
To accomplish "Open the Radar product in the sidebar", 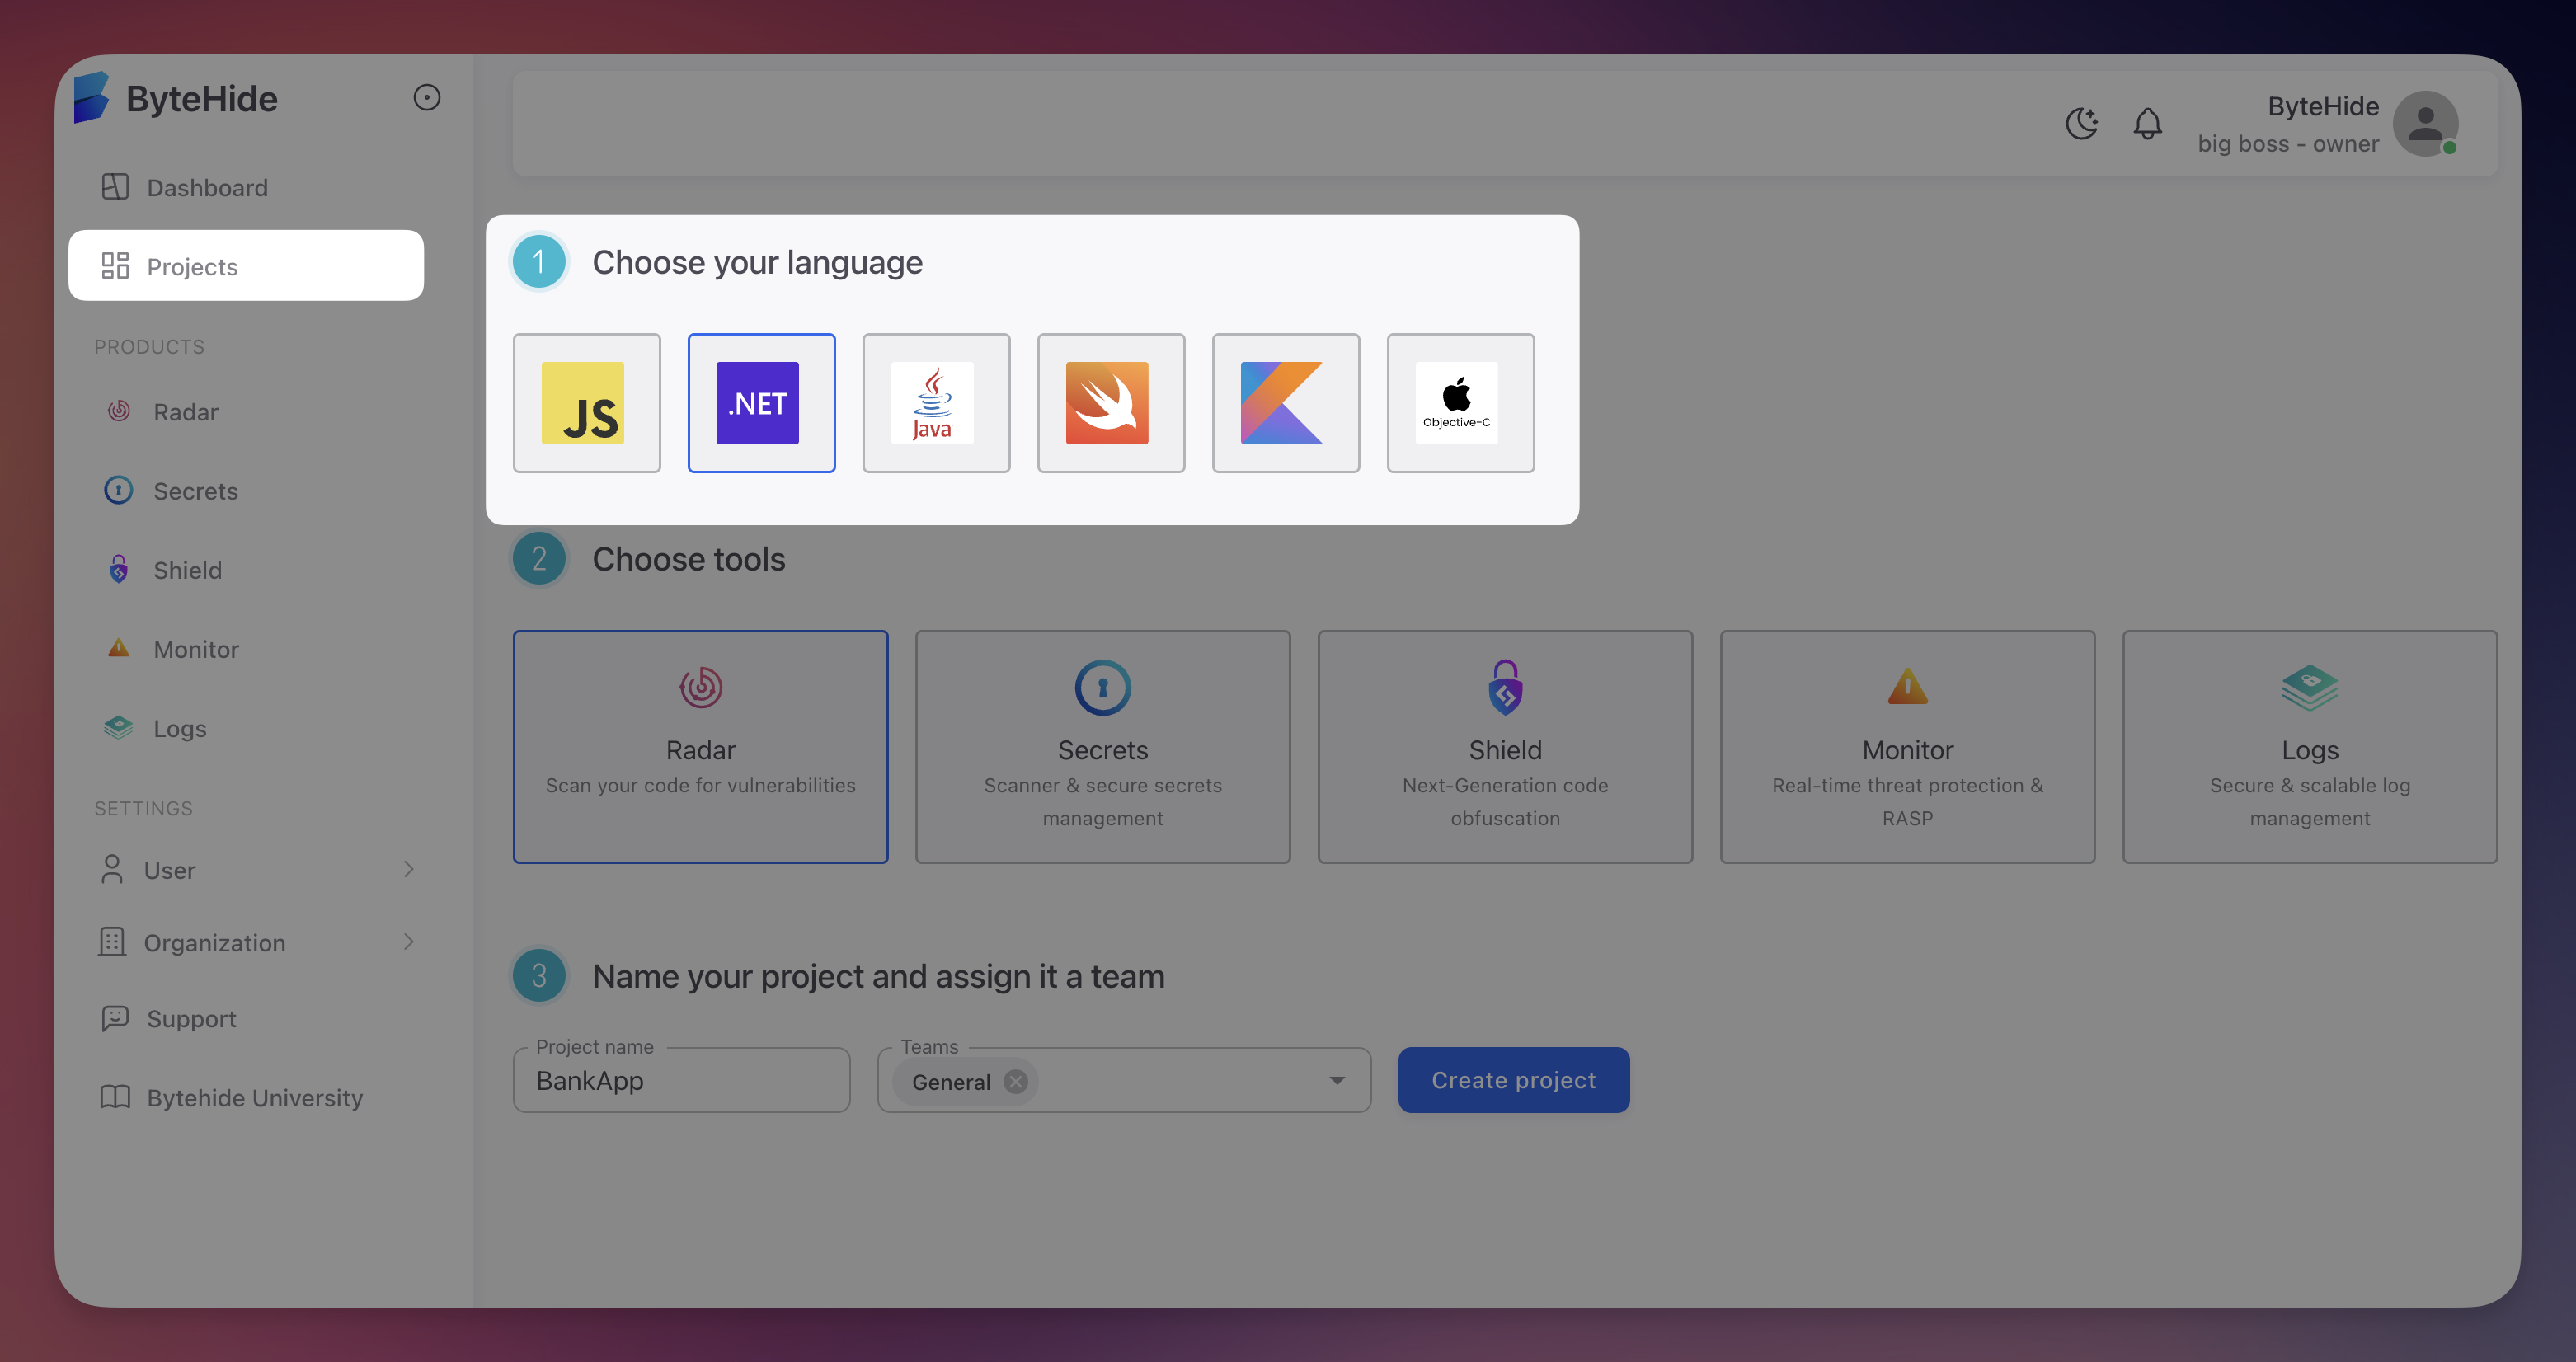I will tap(185, 411).
